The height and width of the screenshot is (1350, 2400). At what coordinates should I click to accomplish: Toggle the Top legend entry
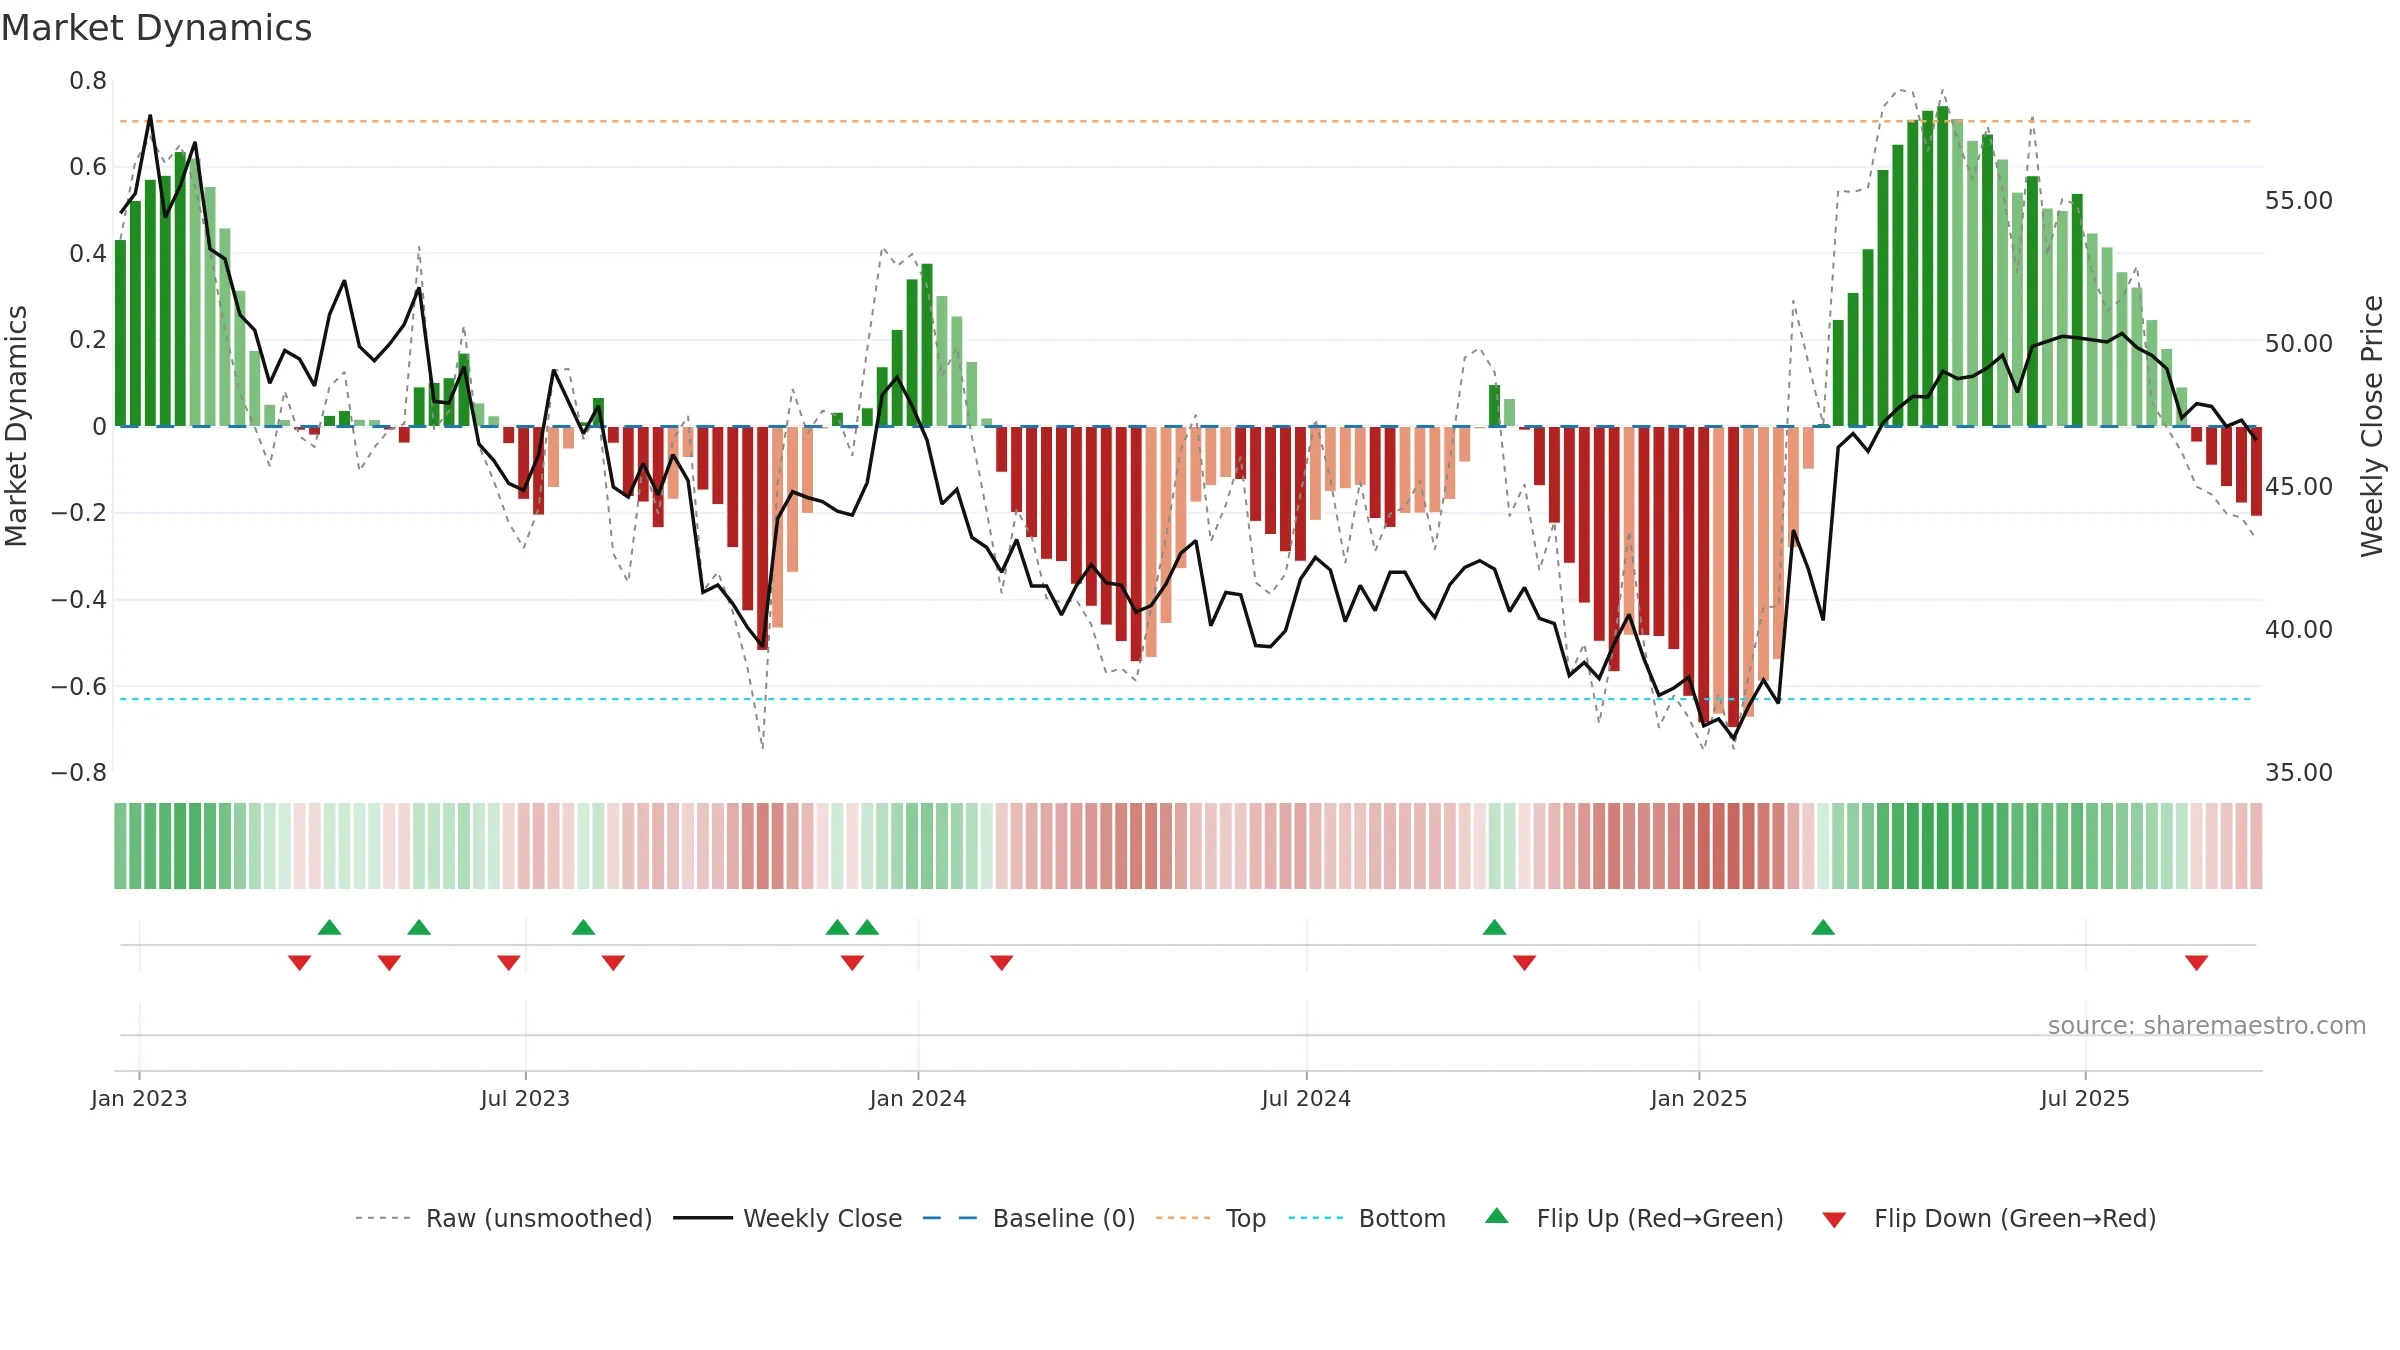click(x=1211, y=1218)
